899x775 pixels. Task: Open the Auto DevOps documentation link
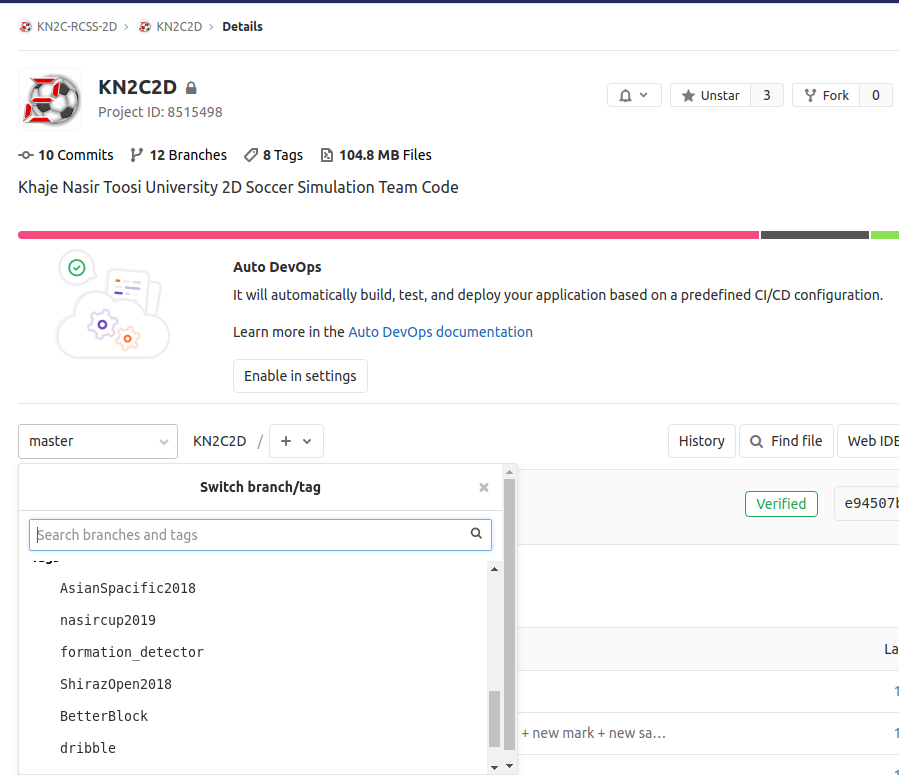tap(440, 332)
